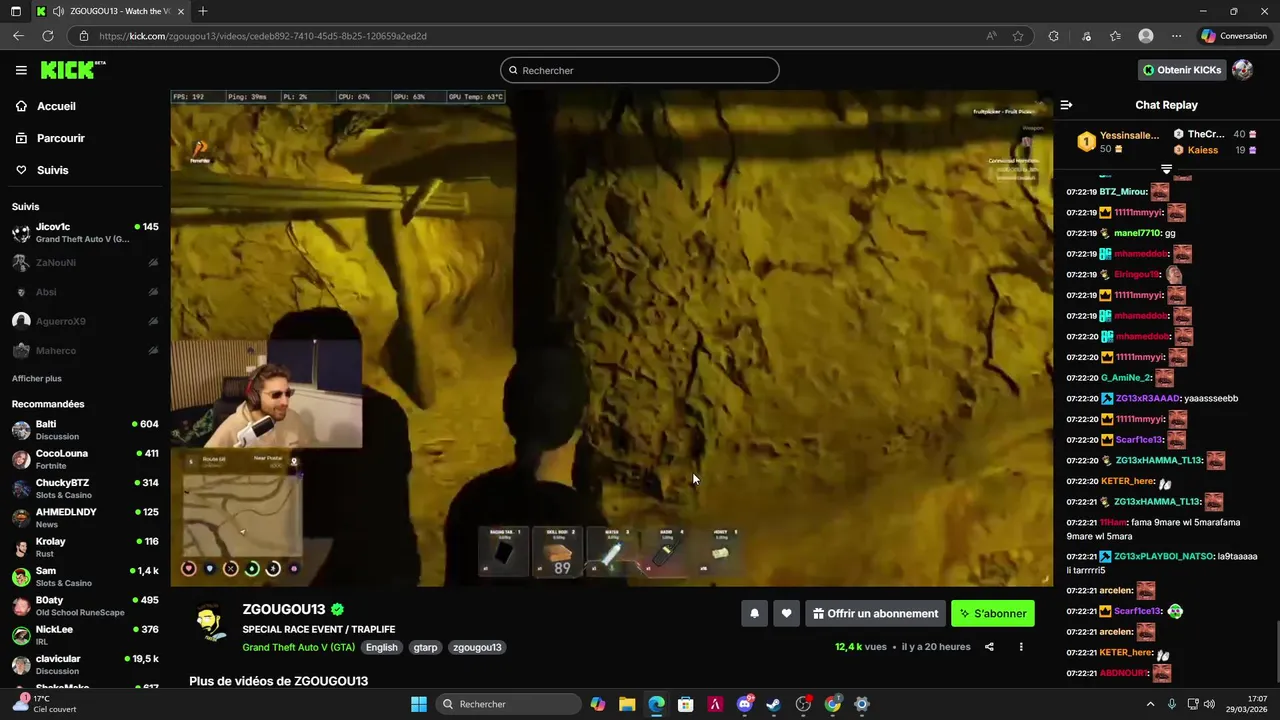This screenshot has width=1280, height=720.
Task: Open recommended channel ChuckyBTZ
Action: (85, 489)
